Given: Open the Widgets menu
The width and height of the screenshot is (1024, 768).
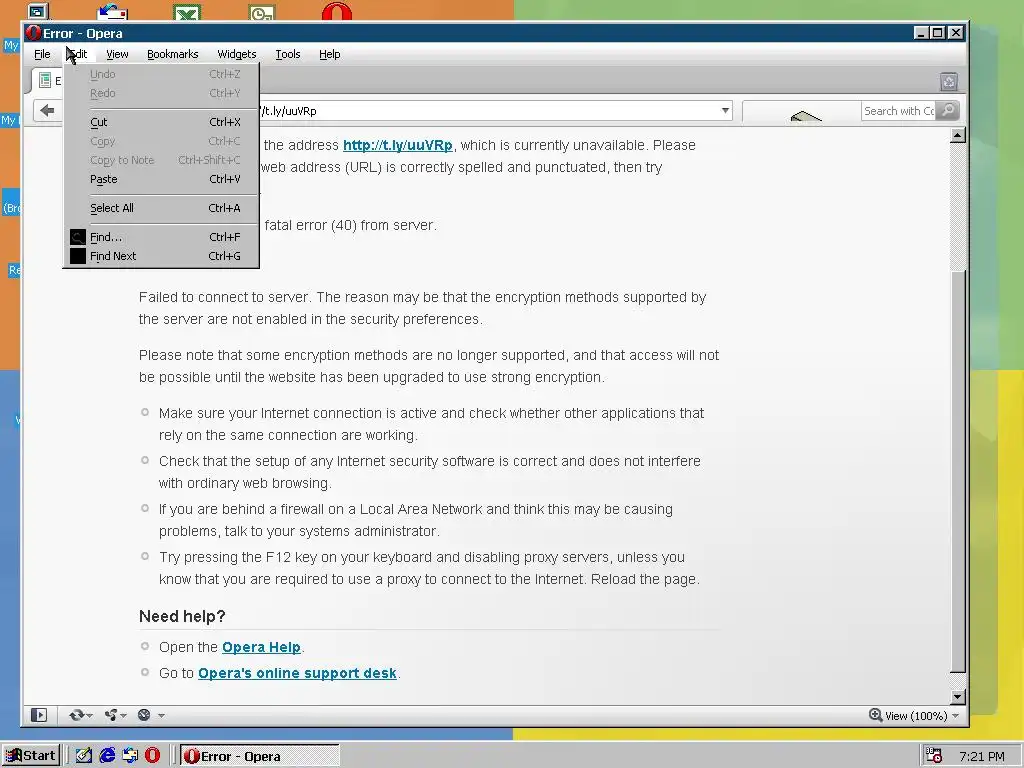Looking at the screenshot, I should tap(236, 54).
